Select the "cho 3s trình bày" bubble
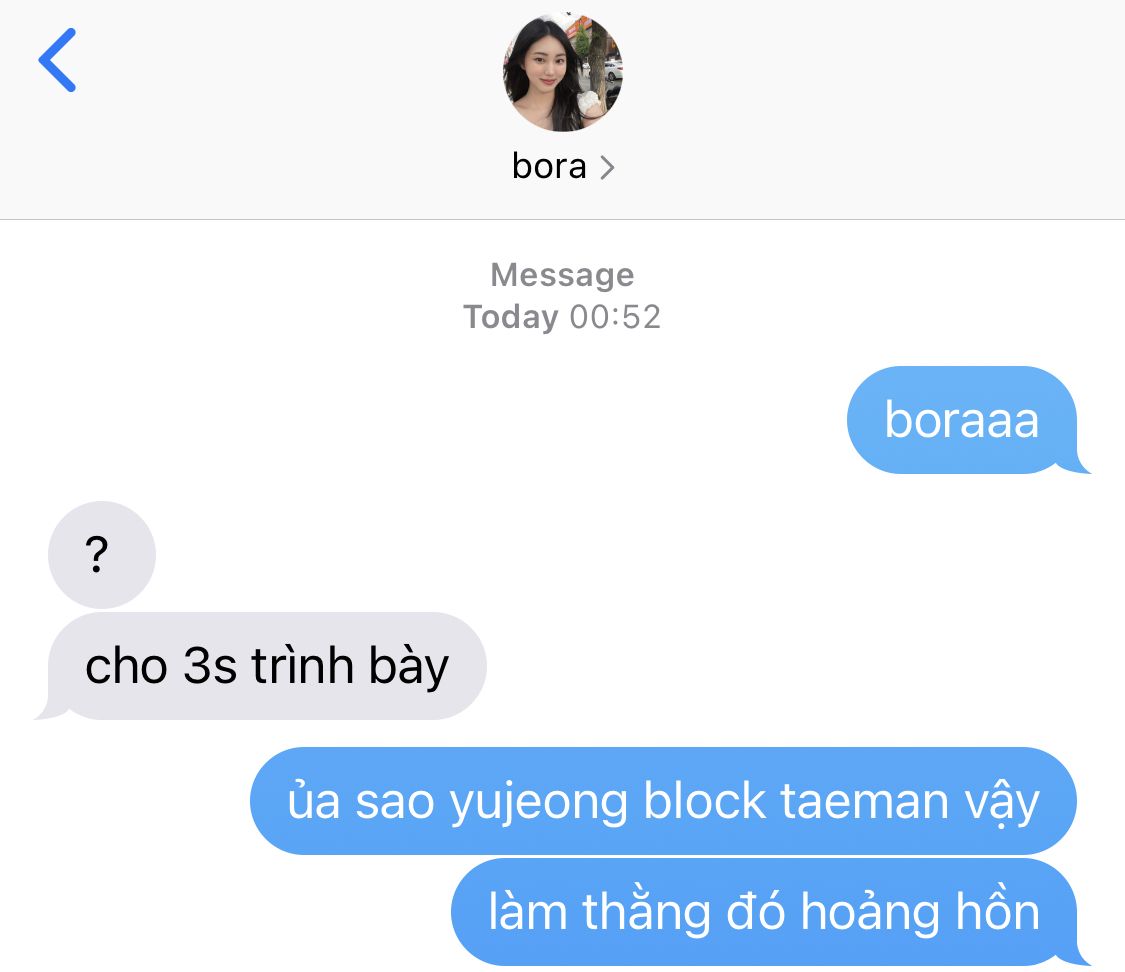Image resolution: width=1125 pixels, height=972 pixels. pyautogui.click(x=266, y=666)
